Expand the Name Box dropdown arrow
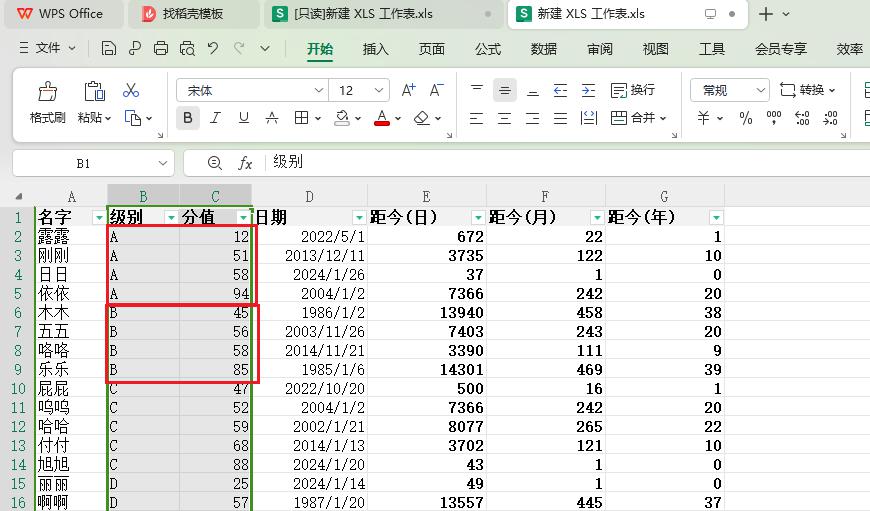The height and width of the screenshot is (511, 870). tap(163, 163)
